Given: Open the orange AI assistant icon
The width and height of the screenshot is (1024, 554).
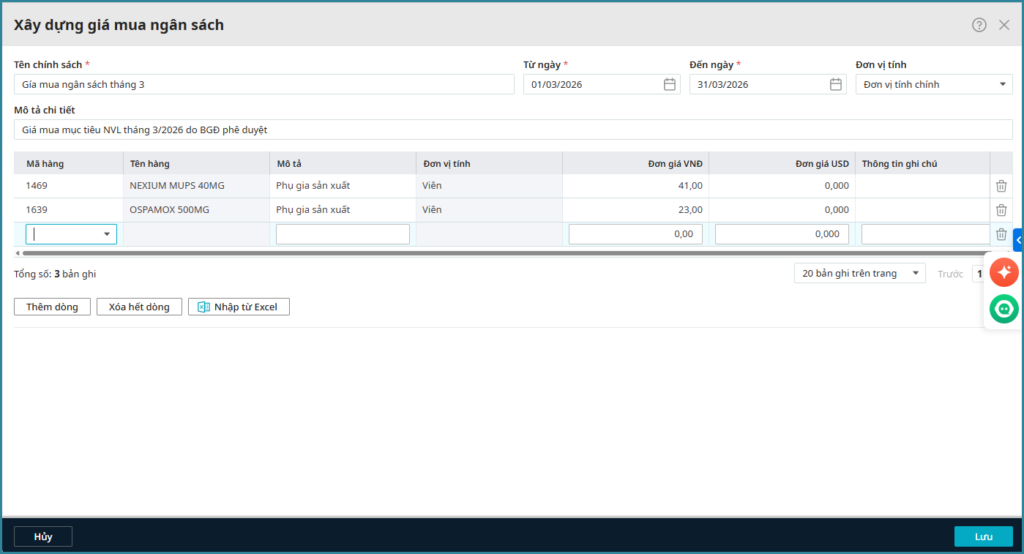Looking at the screenshot, I should coord(1004,272).
